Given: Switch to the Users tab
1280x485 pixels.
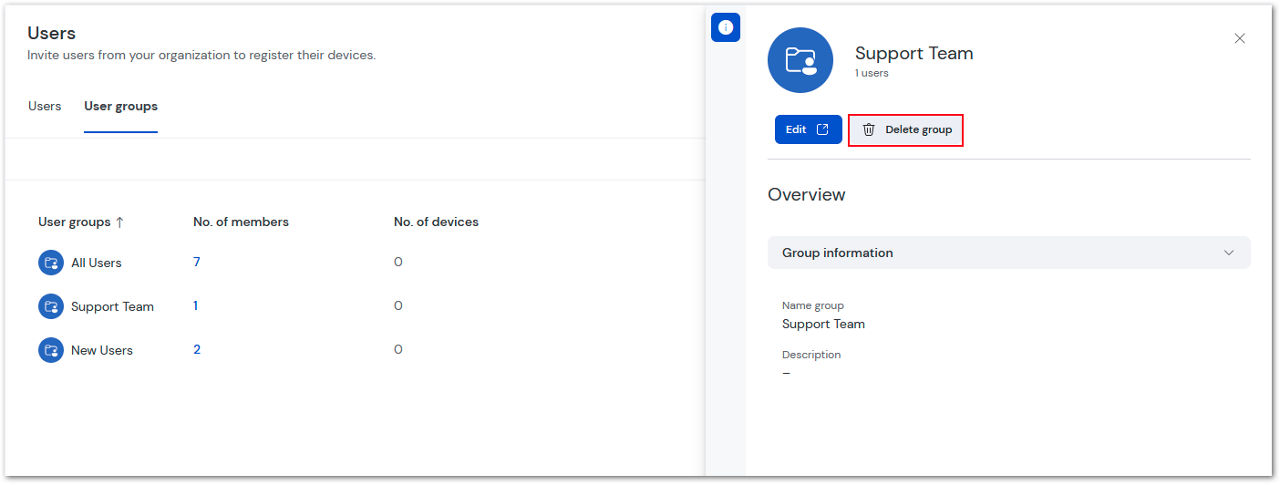Looking at the screenshot, I should 45,106.
